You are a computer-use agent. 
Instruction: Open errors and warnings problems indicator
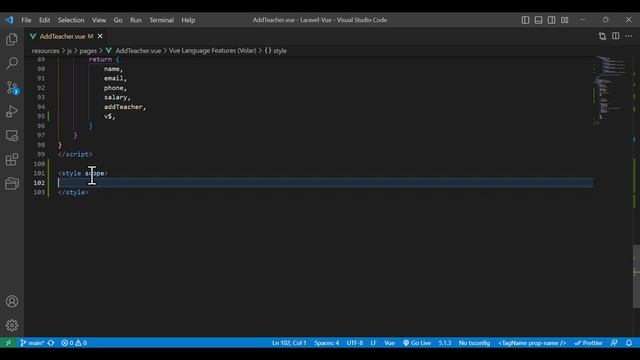74,343
